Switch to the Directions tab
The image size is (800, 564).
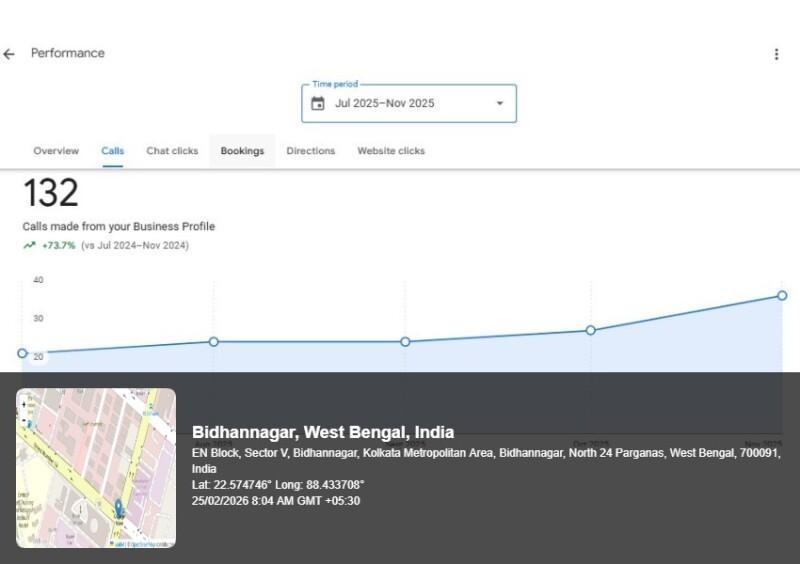310,151
